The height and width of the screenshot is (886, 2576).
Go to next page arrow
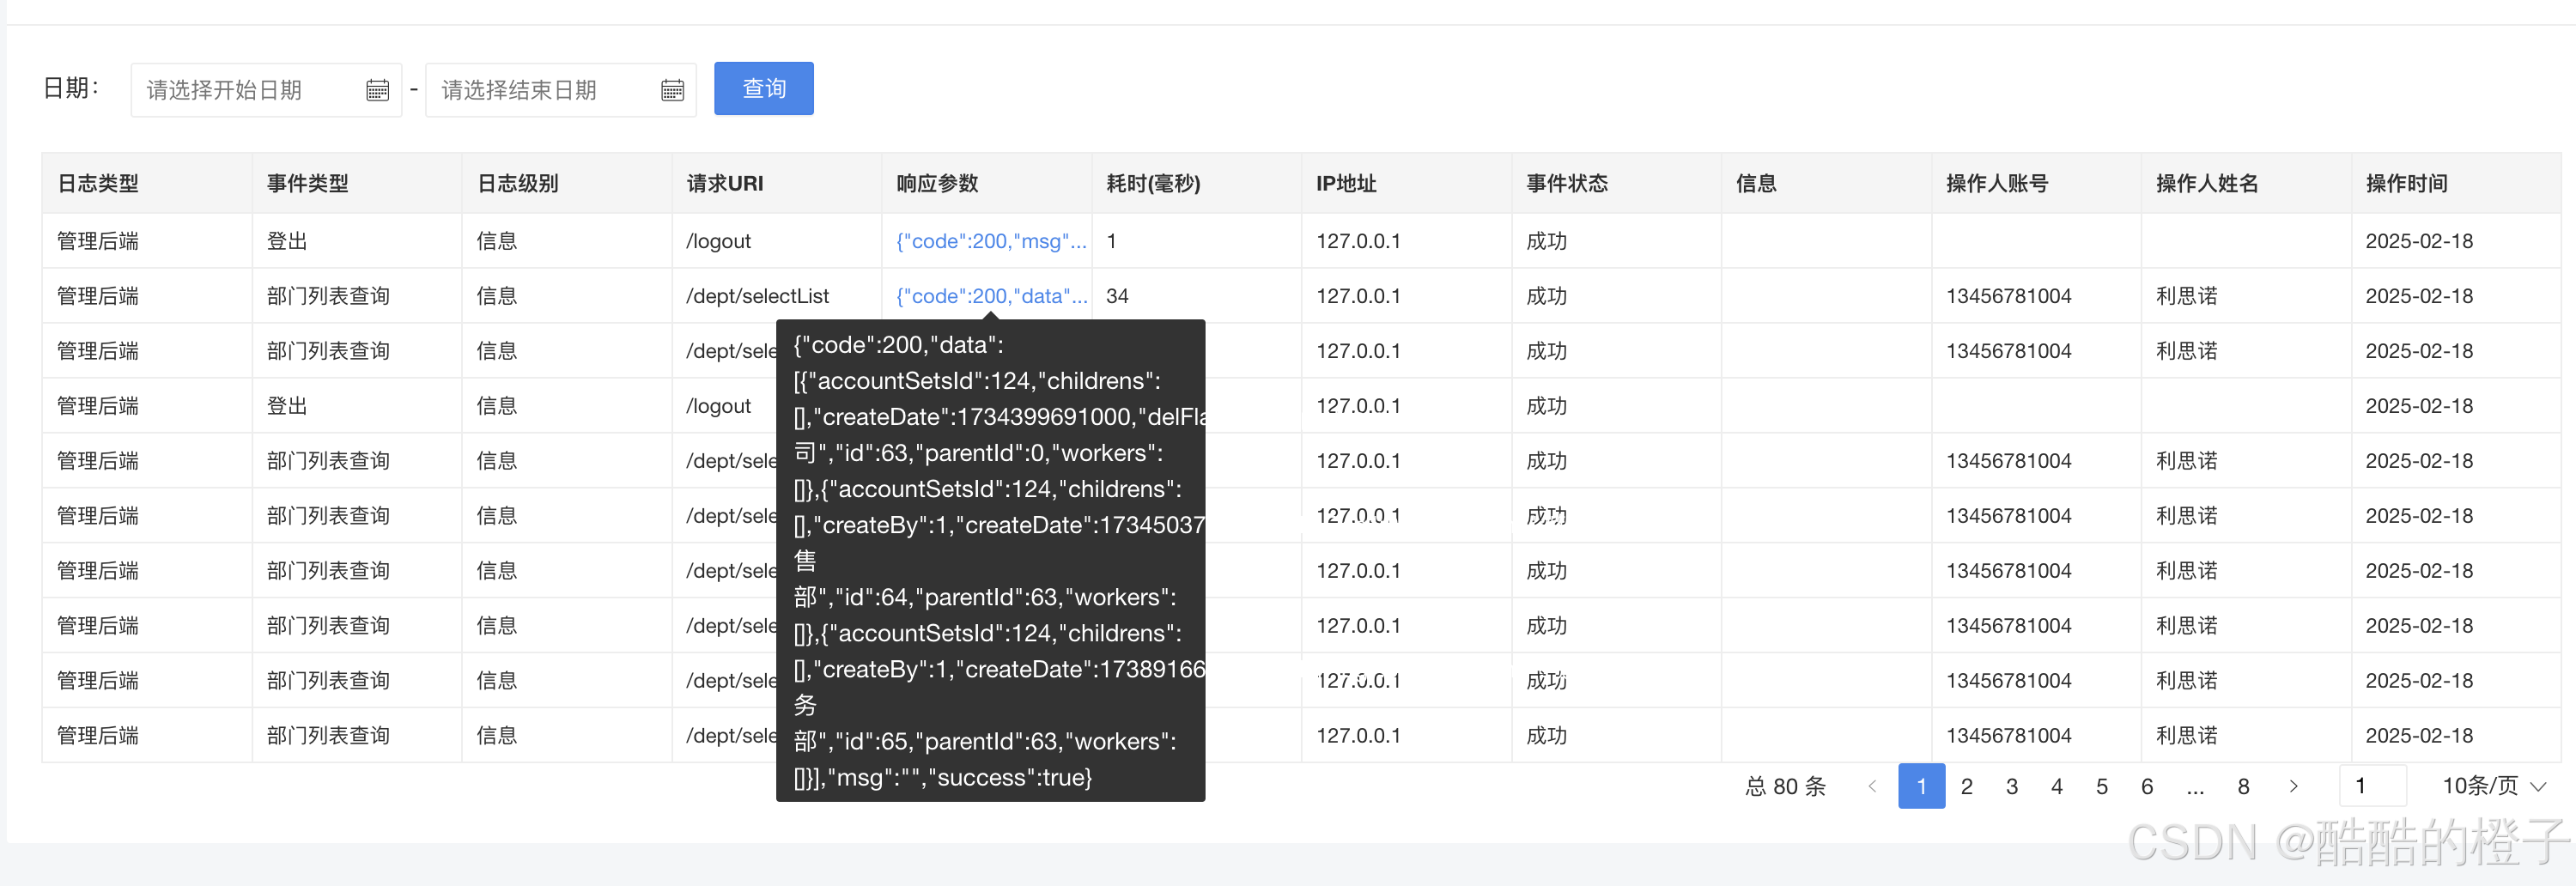(2293, 786)
